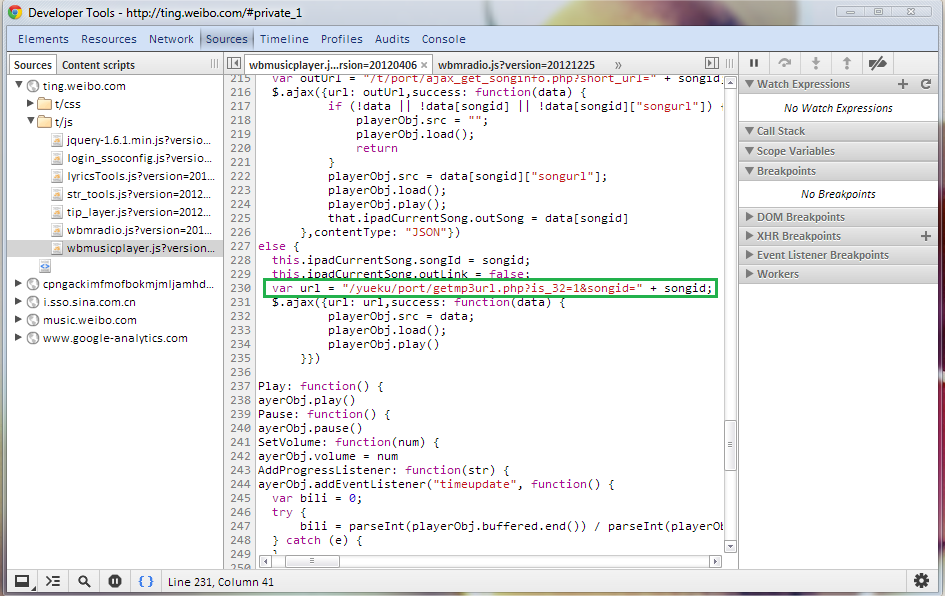The image size is (945, 596).
Task: Open search with the magnifier icon
Action: coord(84,581)
